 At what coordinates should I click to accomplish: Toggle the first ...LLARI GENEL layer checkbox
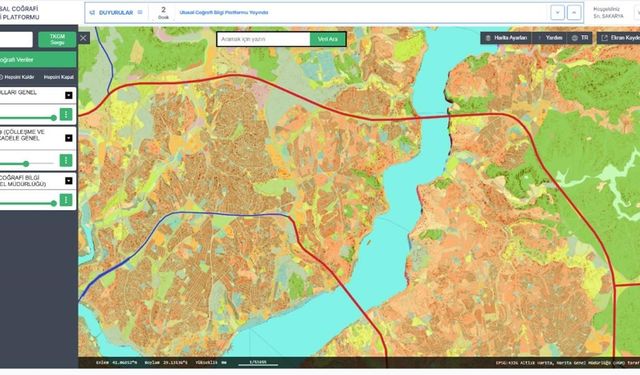pyautogui.click(x=69, y=95)
